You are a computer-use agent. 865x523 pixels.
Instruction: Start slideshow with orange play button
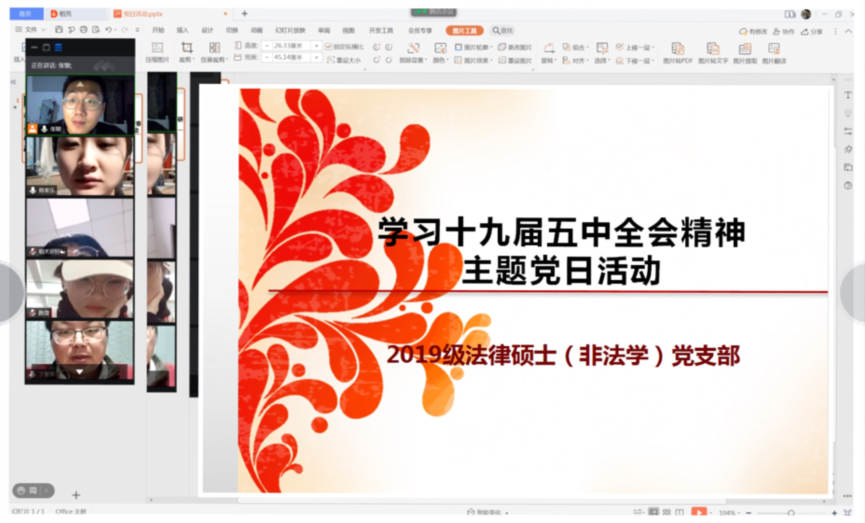[x=699, y=513]
